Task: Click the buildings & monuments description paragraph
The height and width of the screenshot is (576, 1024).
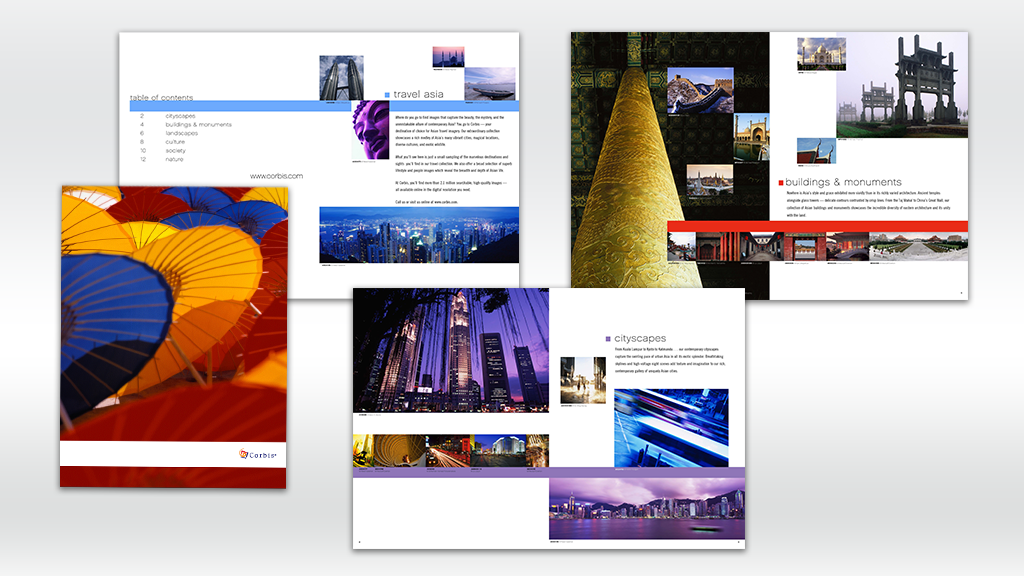Action: pos(868,204)
